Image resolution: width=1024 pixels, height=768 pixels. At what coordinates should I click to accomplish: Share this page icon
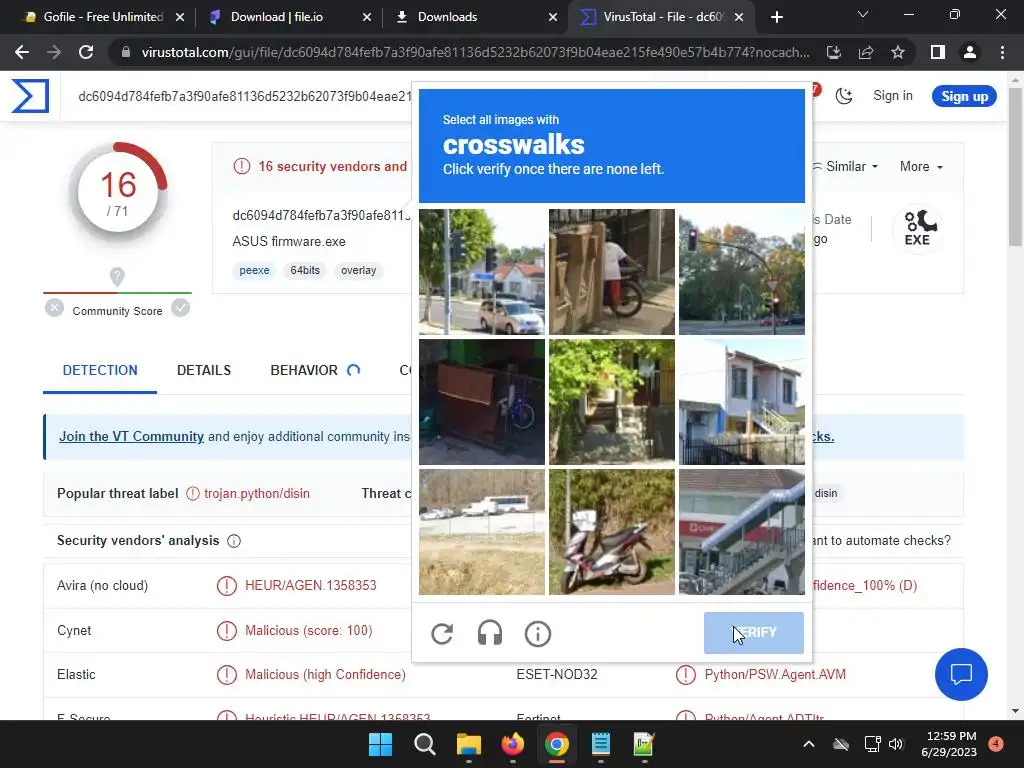pos(866,52)
